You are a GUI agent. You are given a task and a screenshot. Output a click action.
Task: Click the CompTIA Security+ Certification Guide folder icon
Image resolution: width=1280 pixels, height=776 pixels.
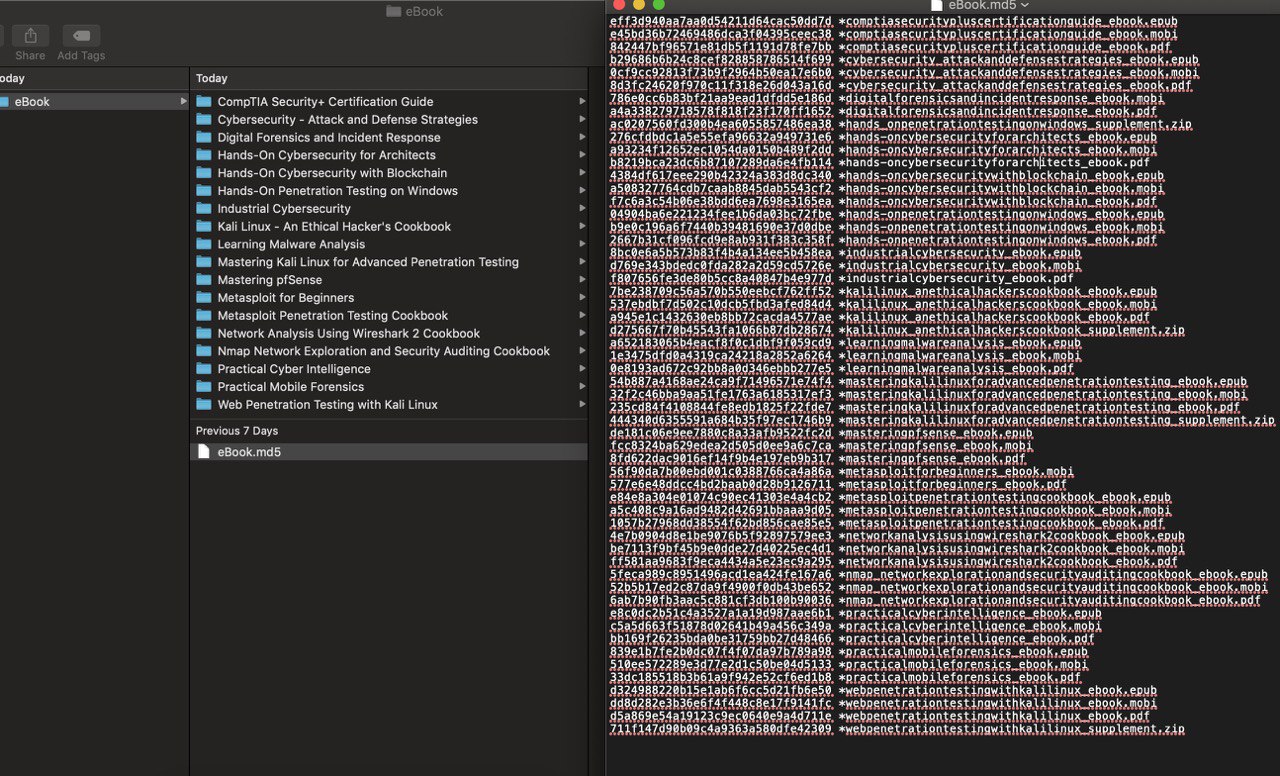[204, 102]
